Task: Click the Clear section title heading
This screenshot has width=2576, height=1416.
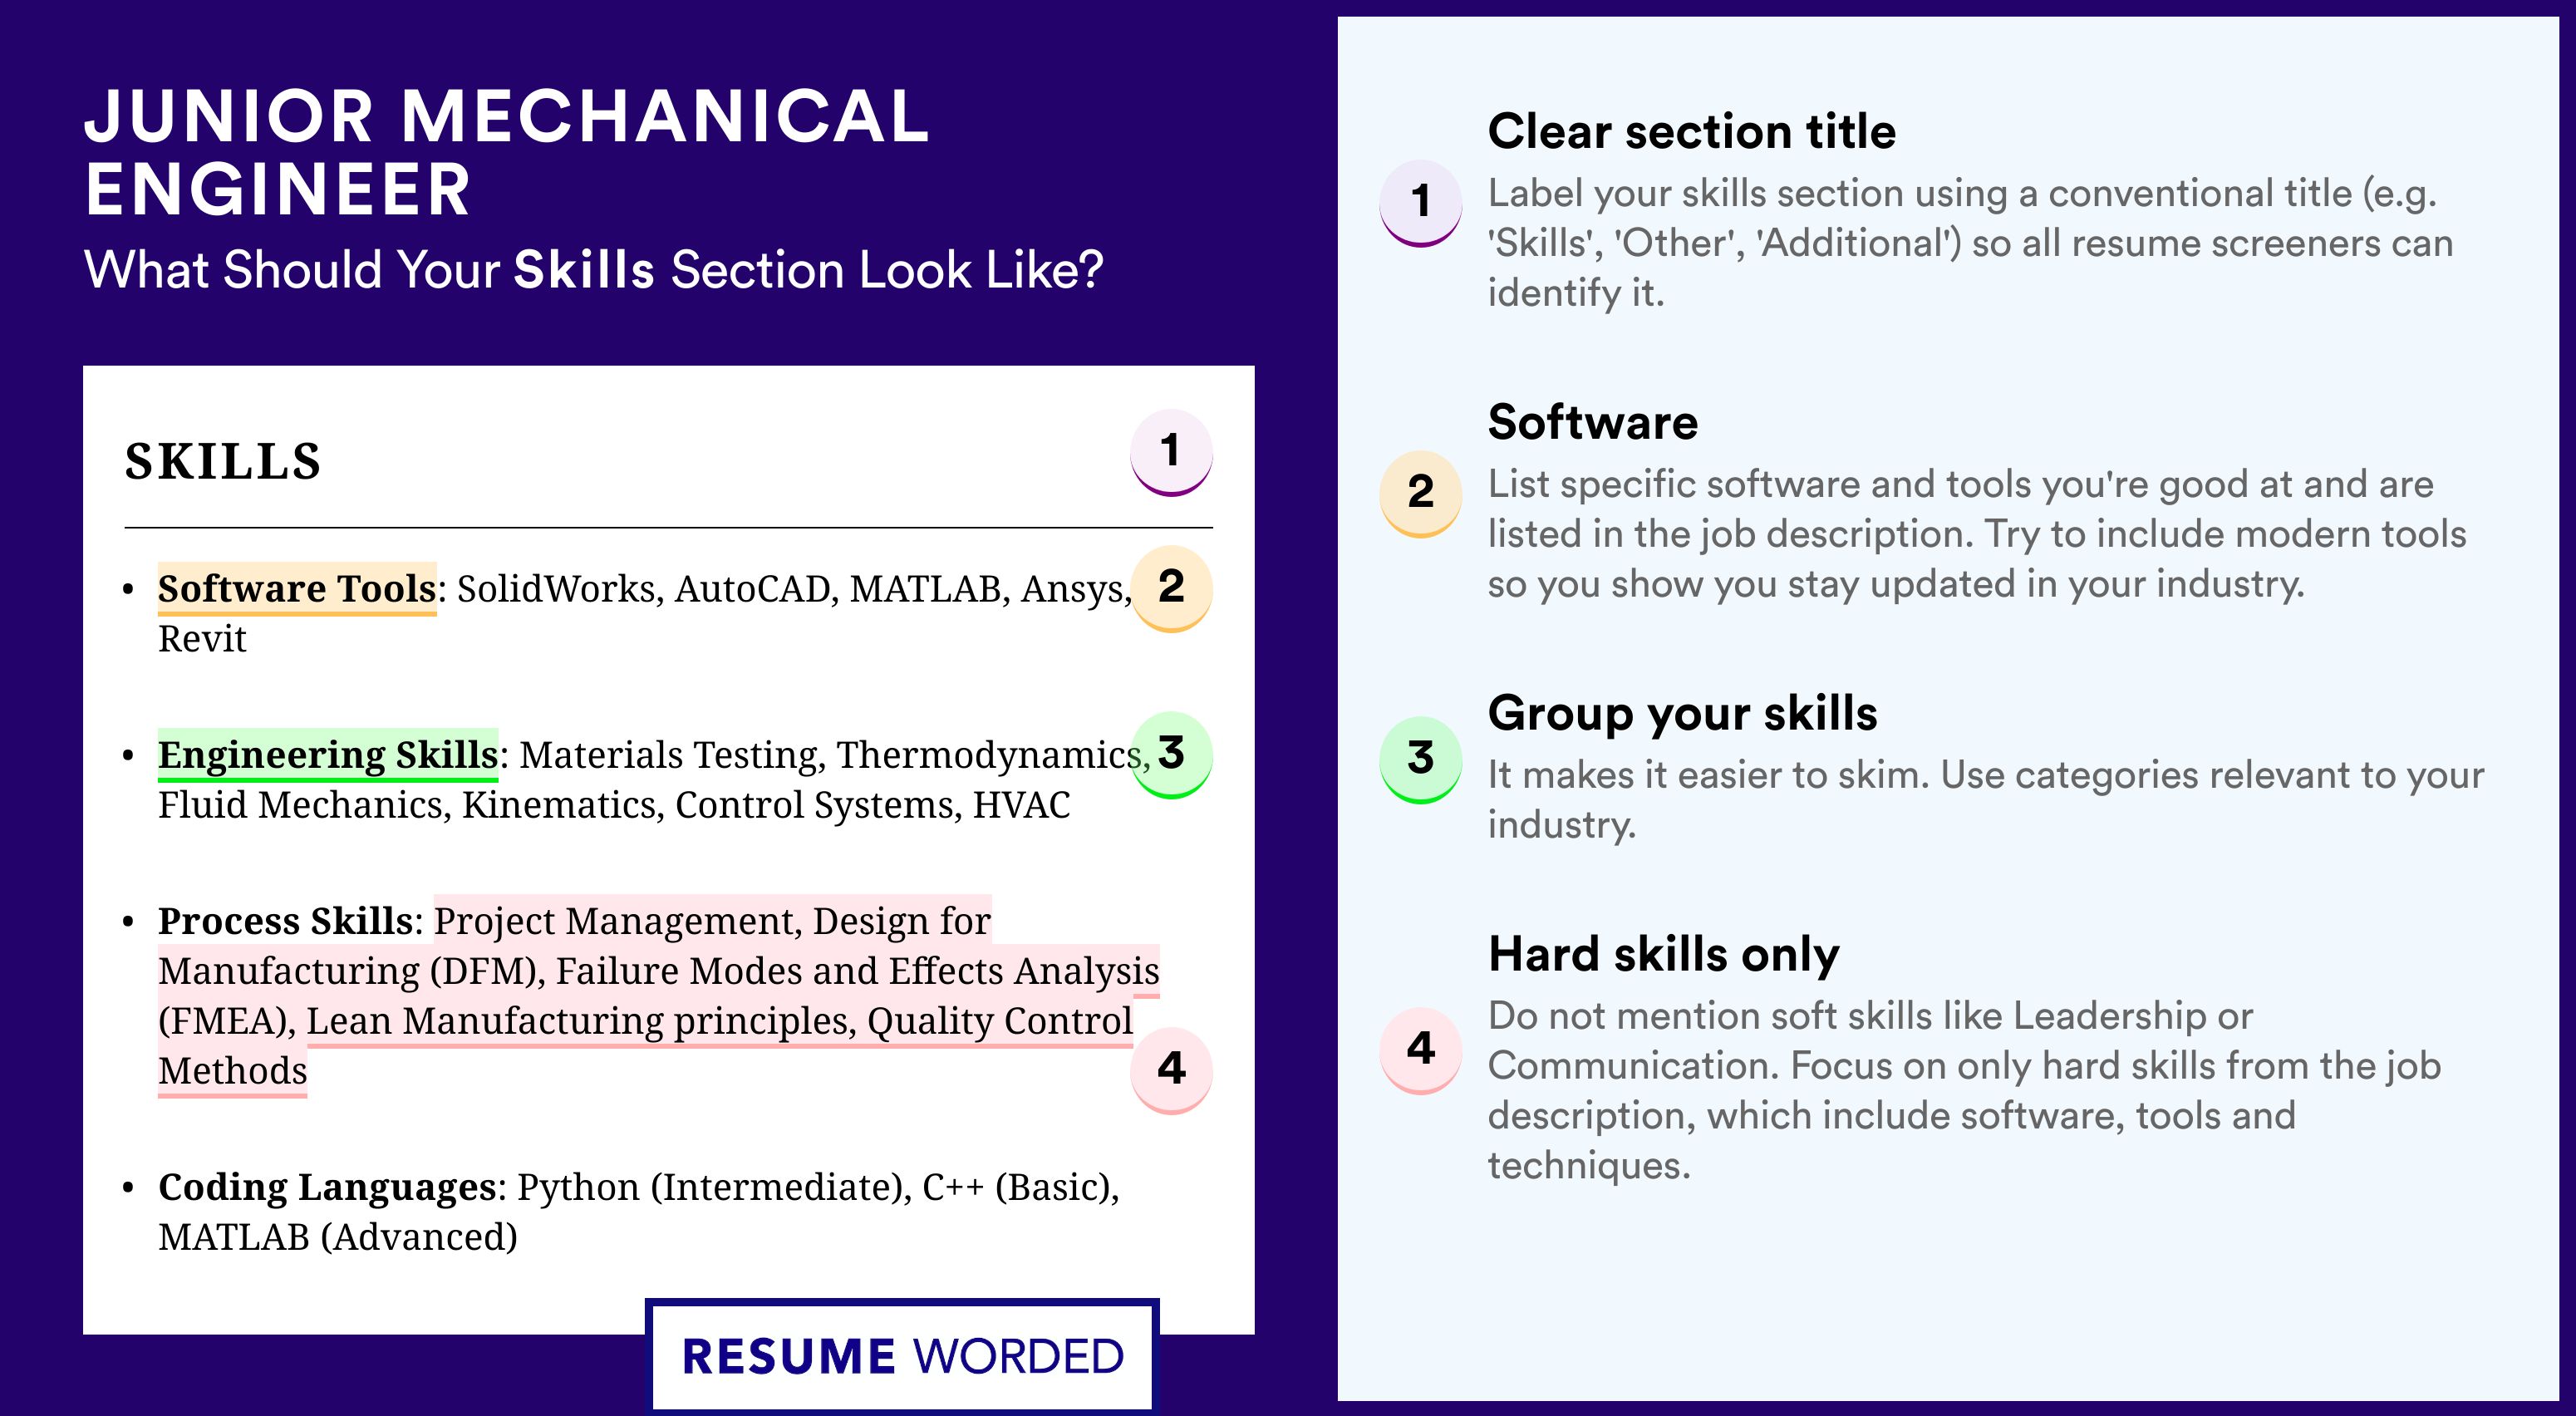Action: pyautogui.click(x=1691, y=132)
